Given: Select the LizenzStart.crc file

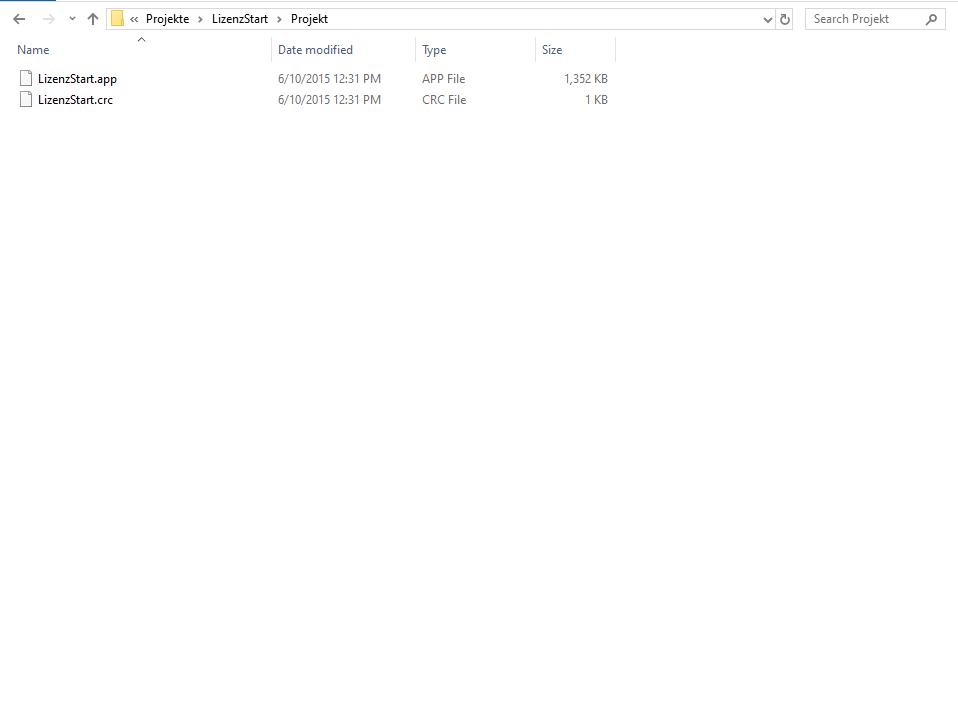Looking at the screenshot, I should pyautogui.click(x=75, y=100).
